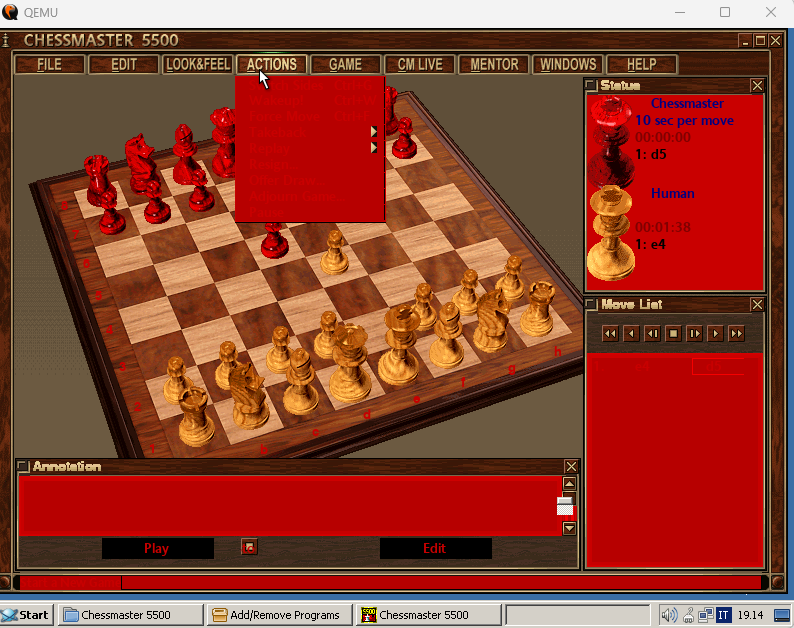Viewport: 794px width, 628px height.
Task: Click the small icon between Play and Edit
Action: pos(249,547)
